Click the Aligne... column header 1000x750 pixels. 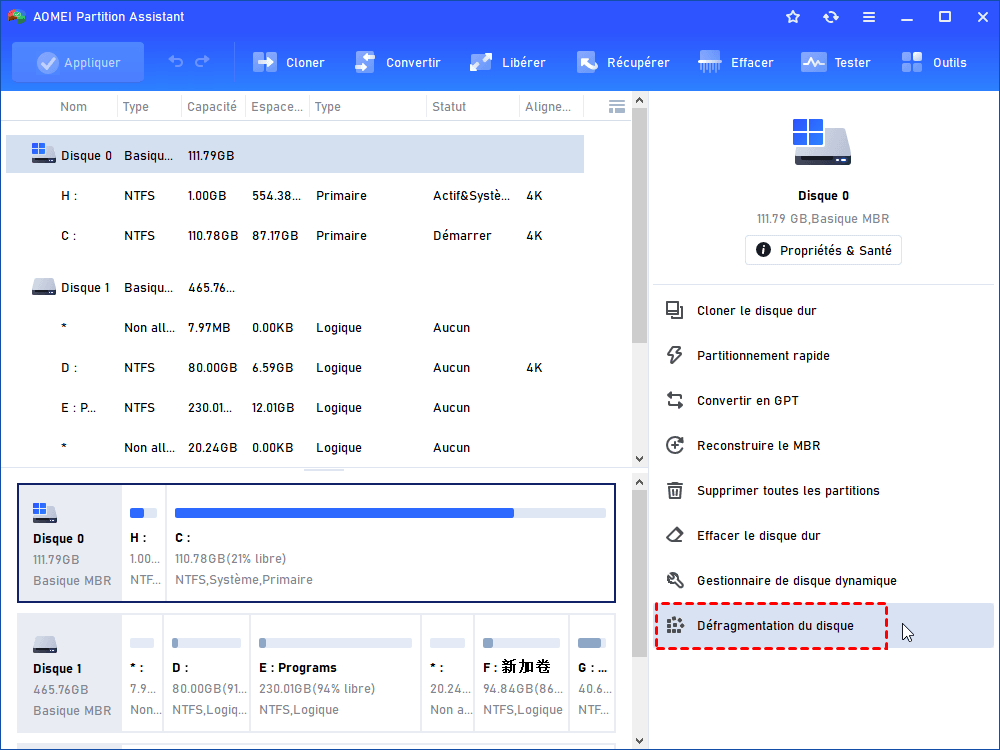point(548,107)
